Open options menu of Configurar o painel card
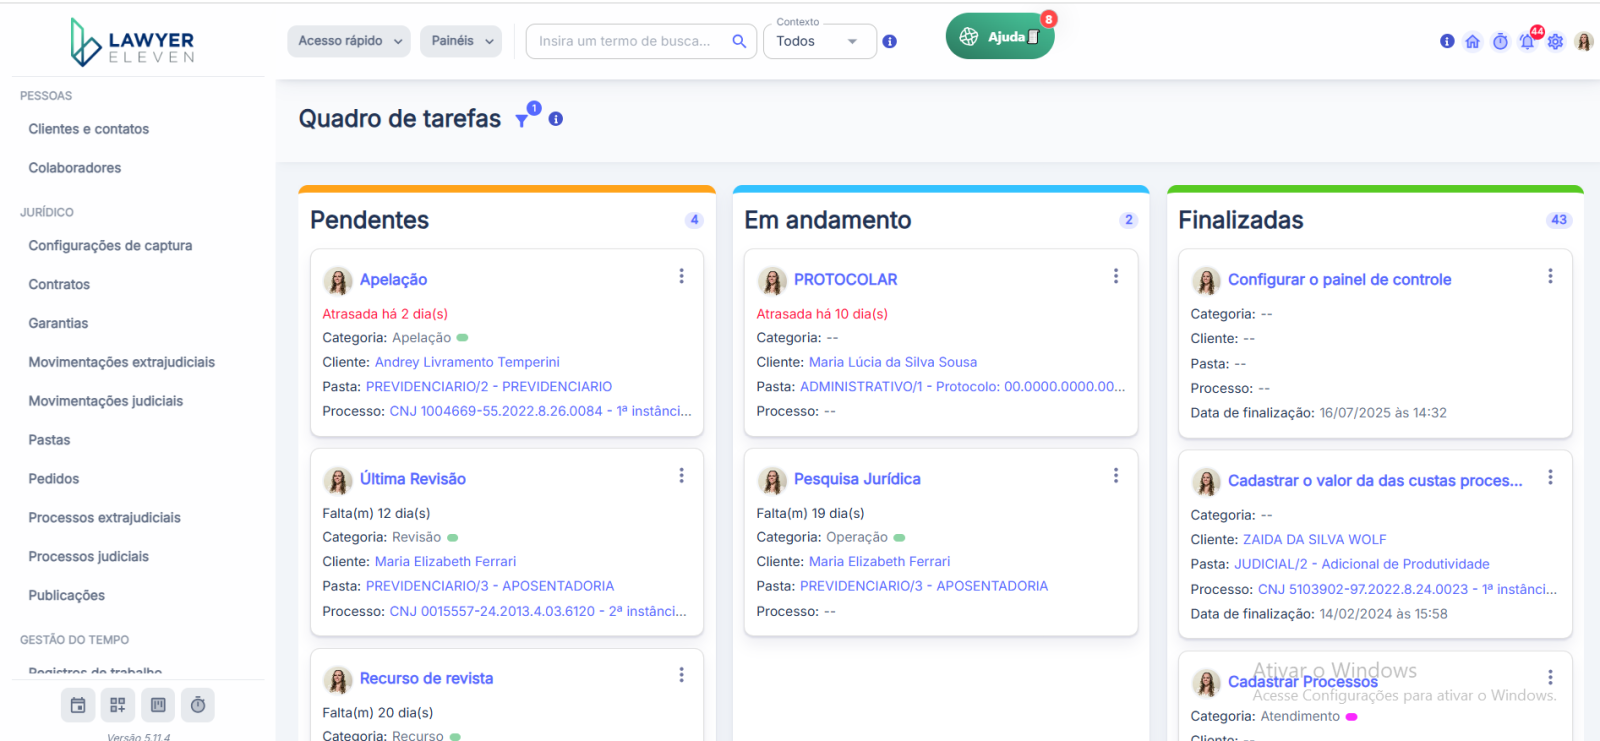The width and height of the screenshot is (1600, 741). pos(1551,276)
